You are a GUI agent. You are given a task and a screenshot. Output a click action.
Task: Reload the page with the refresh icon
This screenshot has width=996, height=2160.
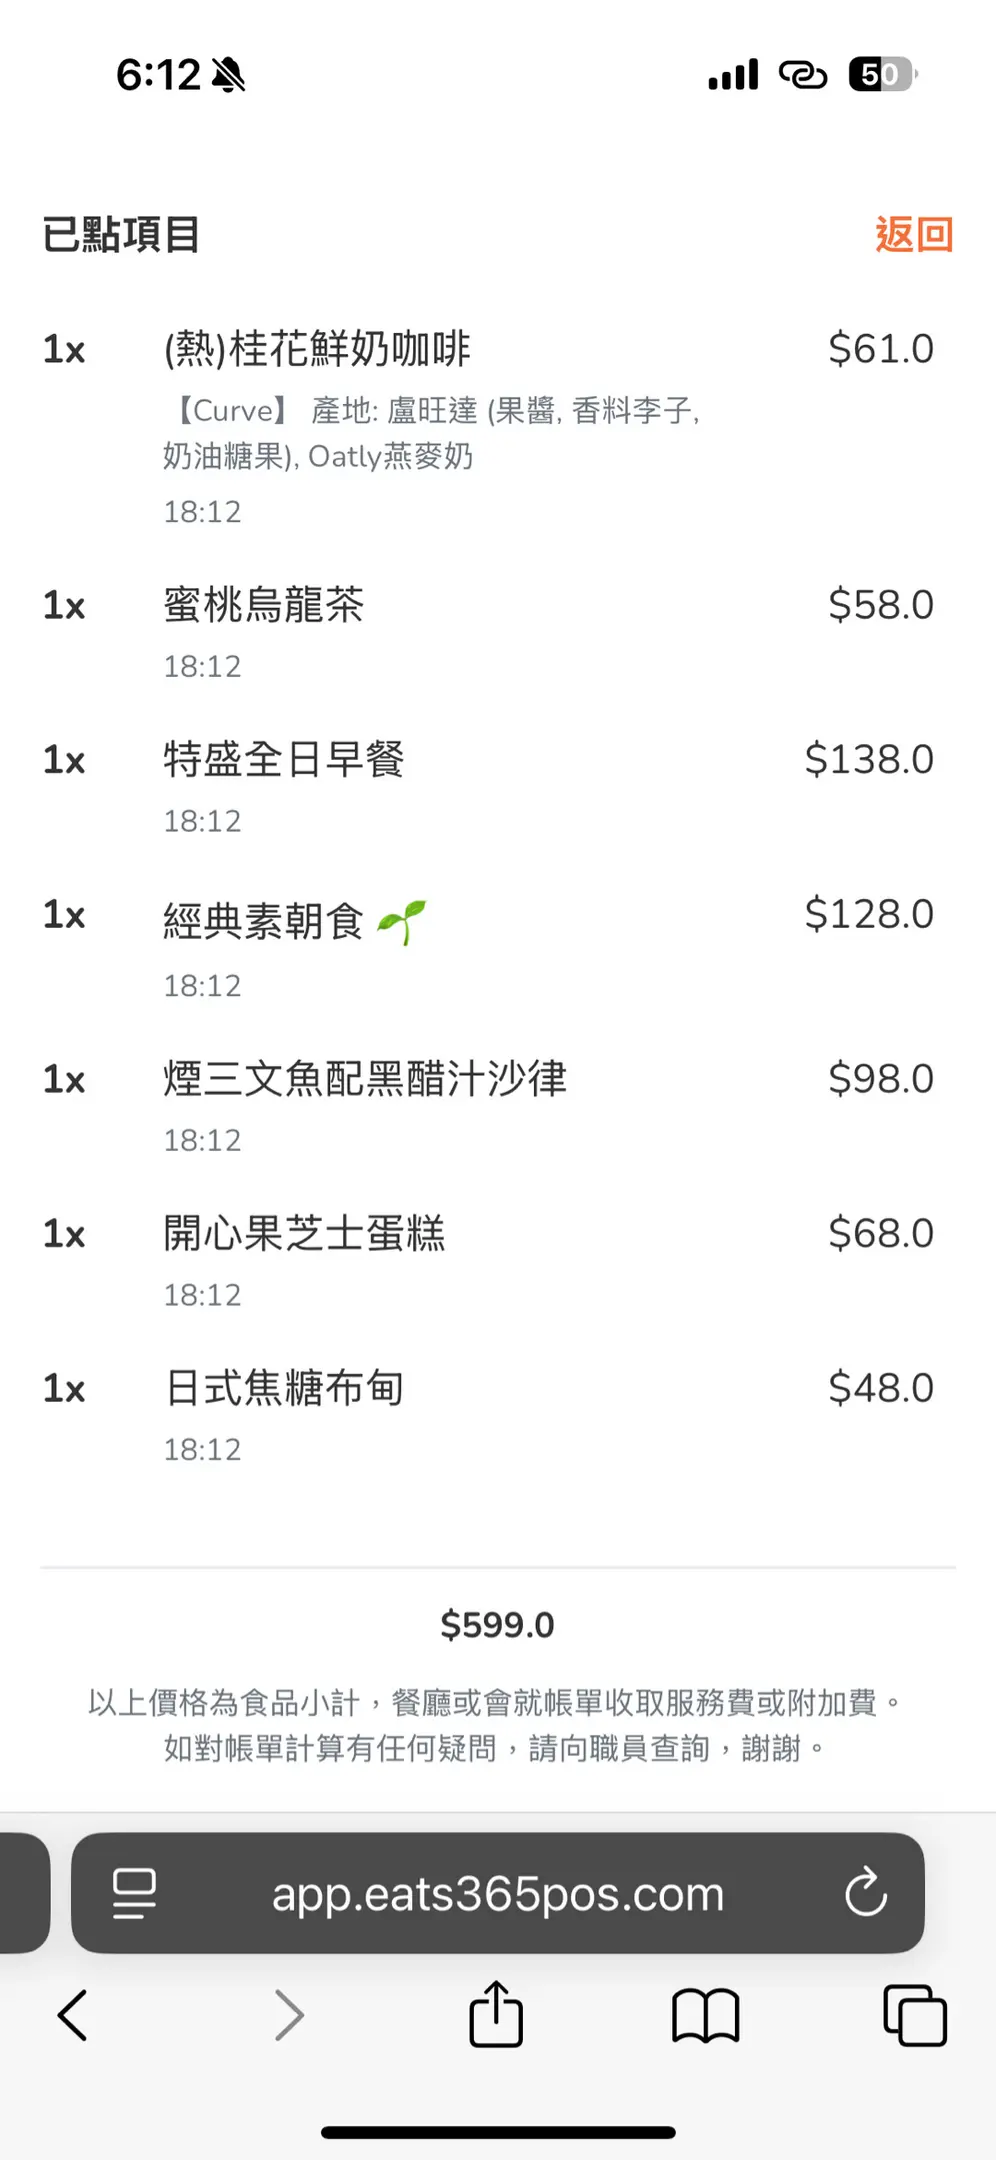click(865, 1892)
